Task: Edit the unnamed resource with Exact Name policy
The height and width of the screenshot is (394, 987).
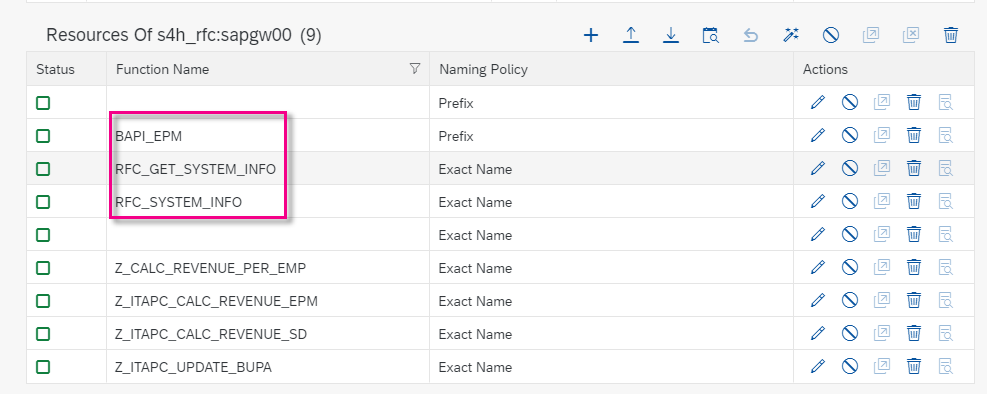Action: coord(818,234)
